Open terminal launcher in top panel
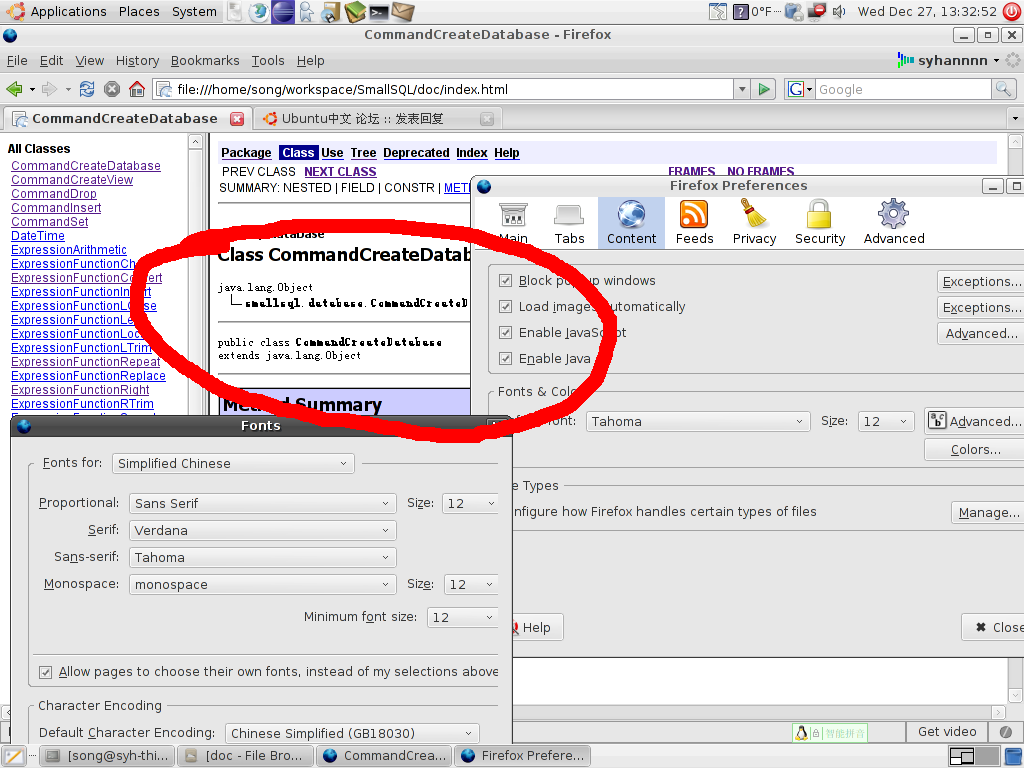The width and height of the screenshot is (1024, 768). point(379,12)
